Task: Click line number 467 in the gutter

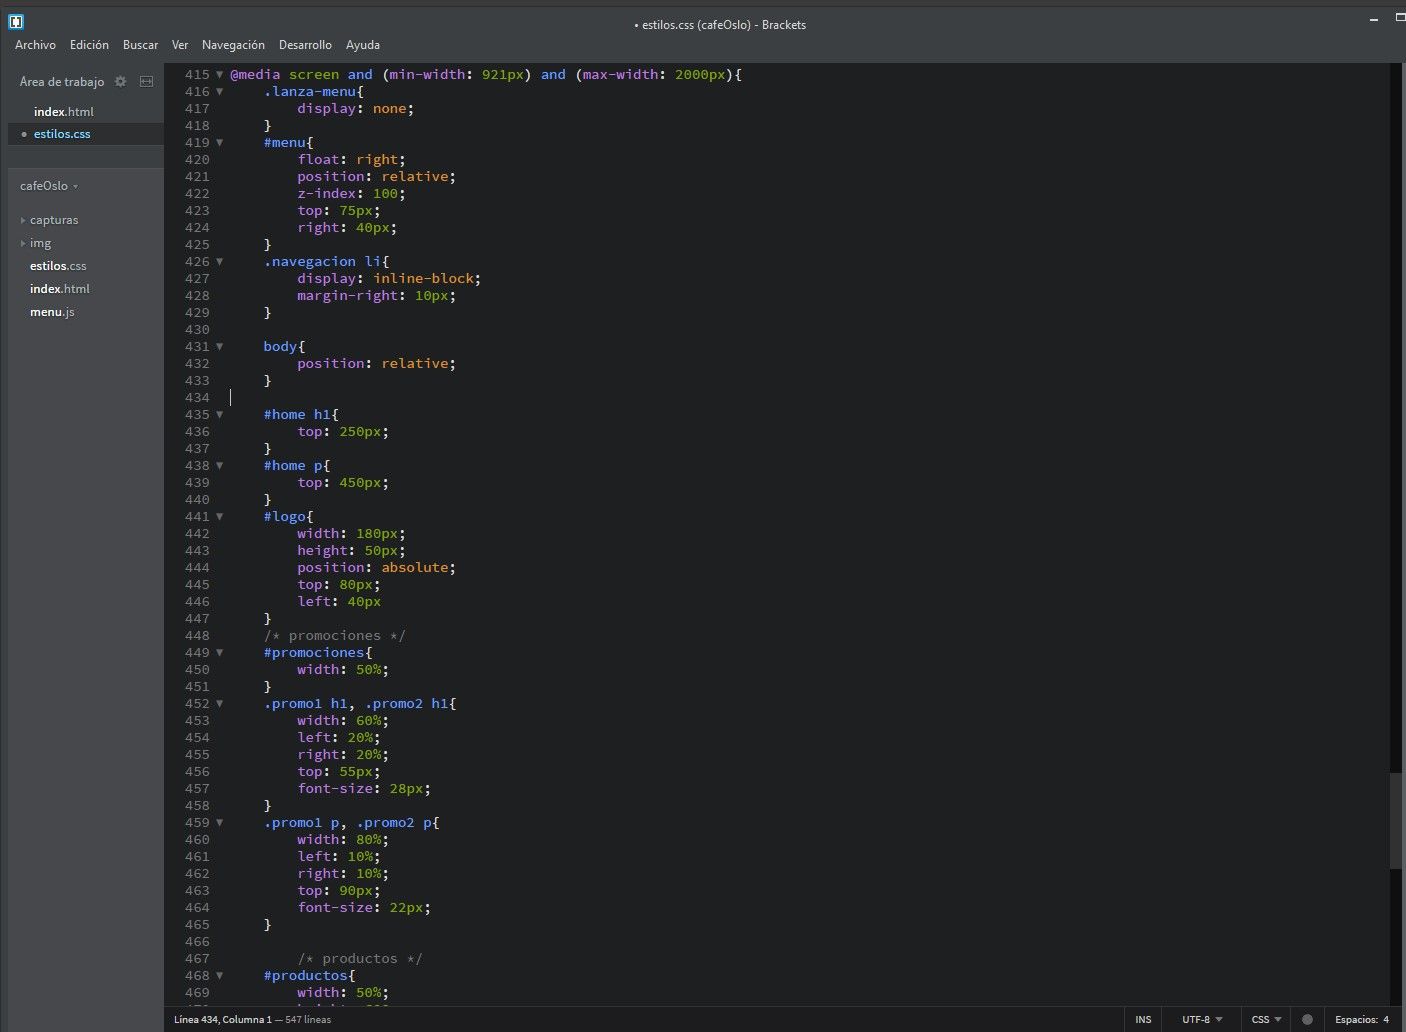Action: click(x=197, y=958)
